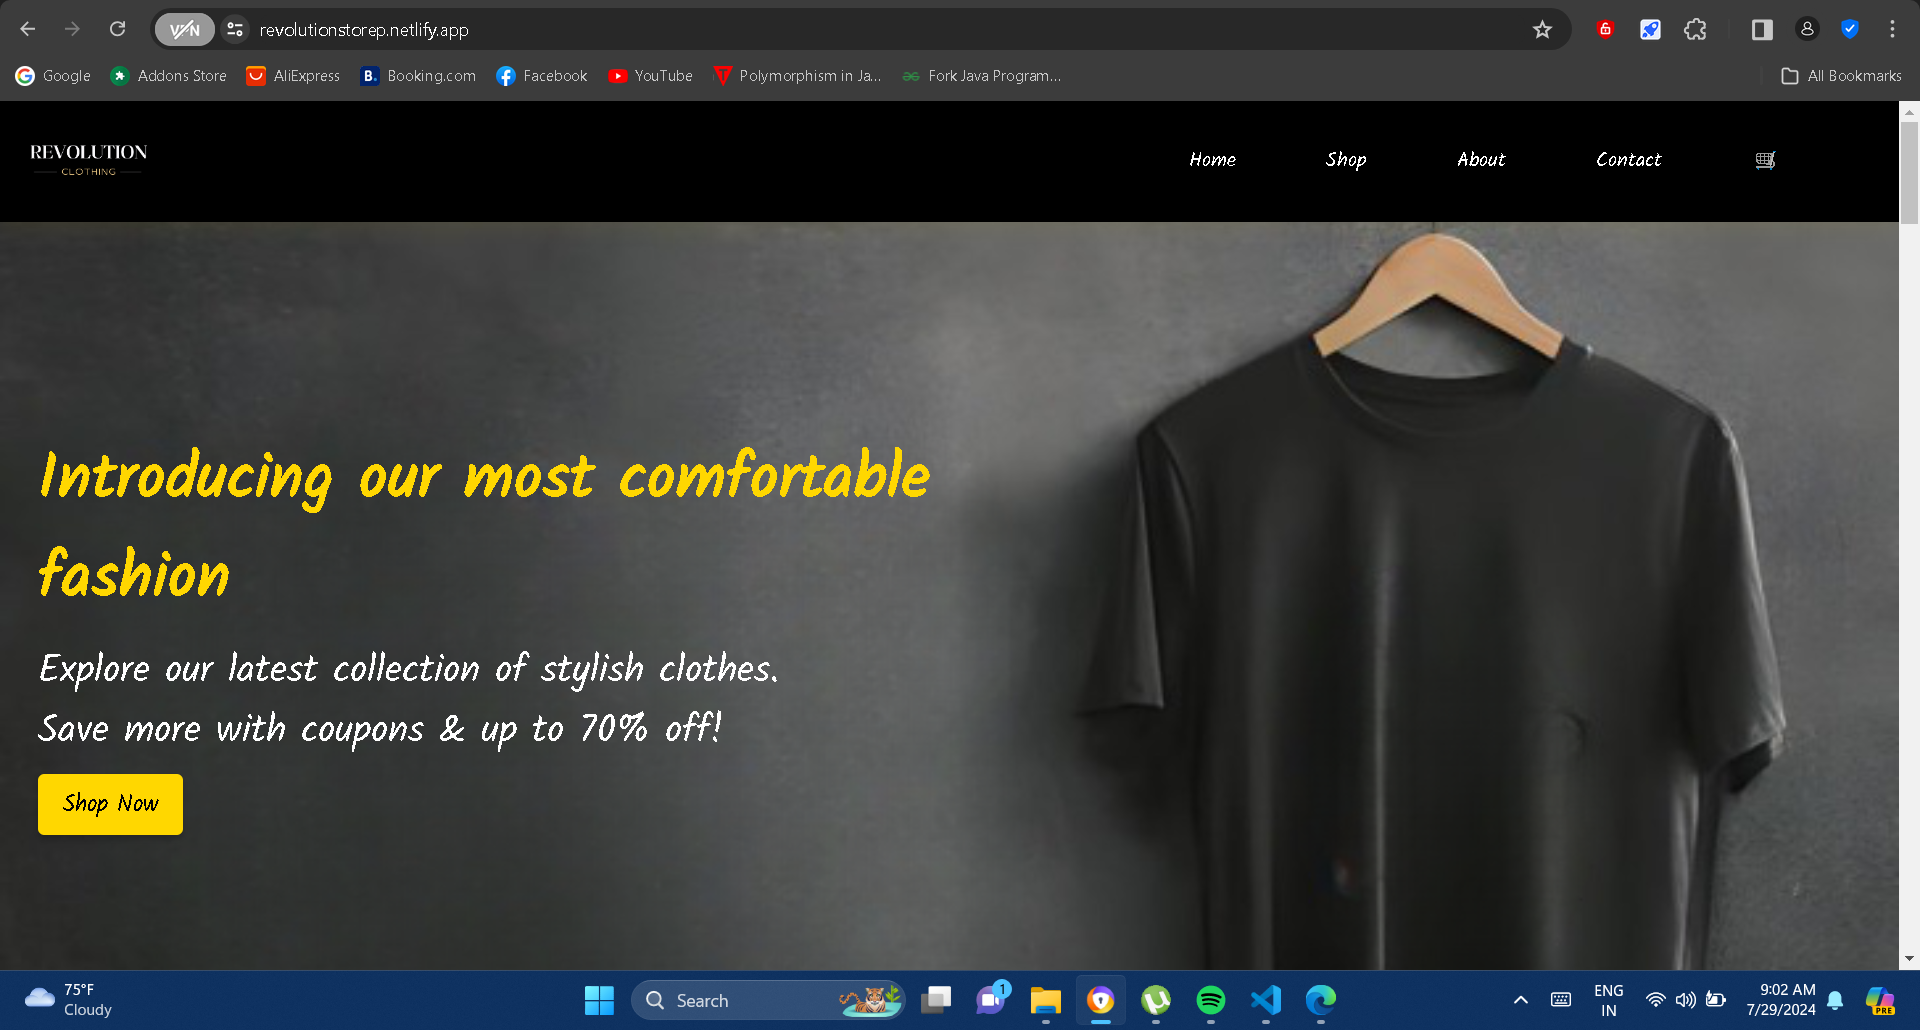
Task: Click the Shop Now button
Action: click(x=110, y=804)
